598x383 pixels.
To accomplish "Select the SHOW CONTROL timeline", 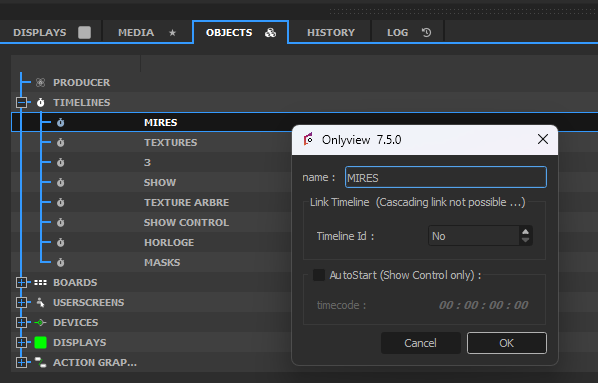I will coord(186,222).
